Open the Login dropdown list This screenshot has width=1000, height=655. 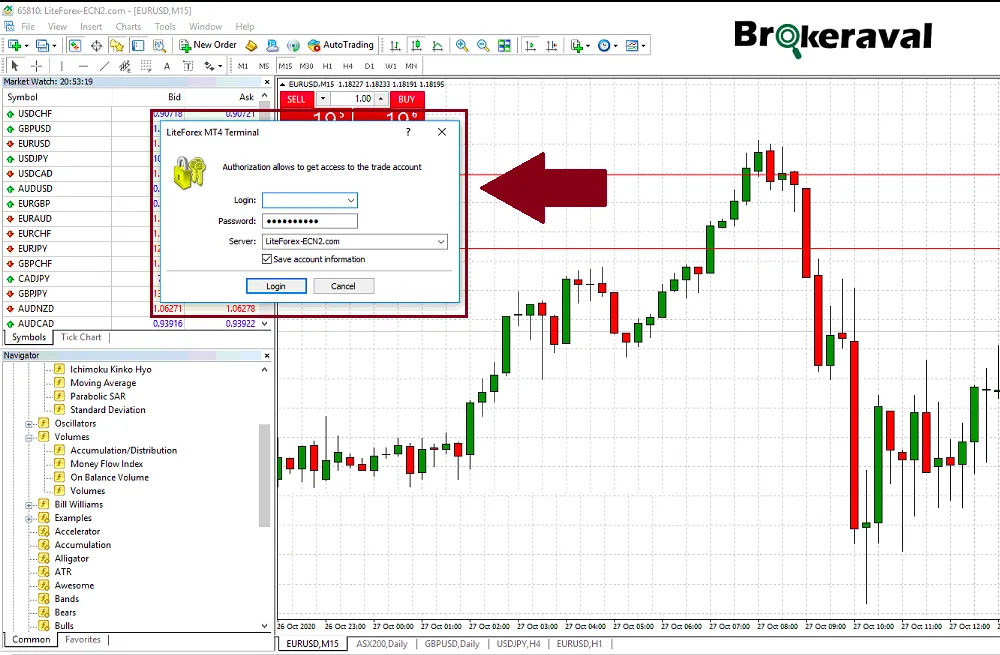tap(349, 201)
